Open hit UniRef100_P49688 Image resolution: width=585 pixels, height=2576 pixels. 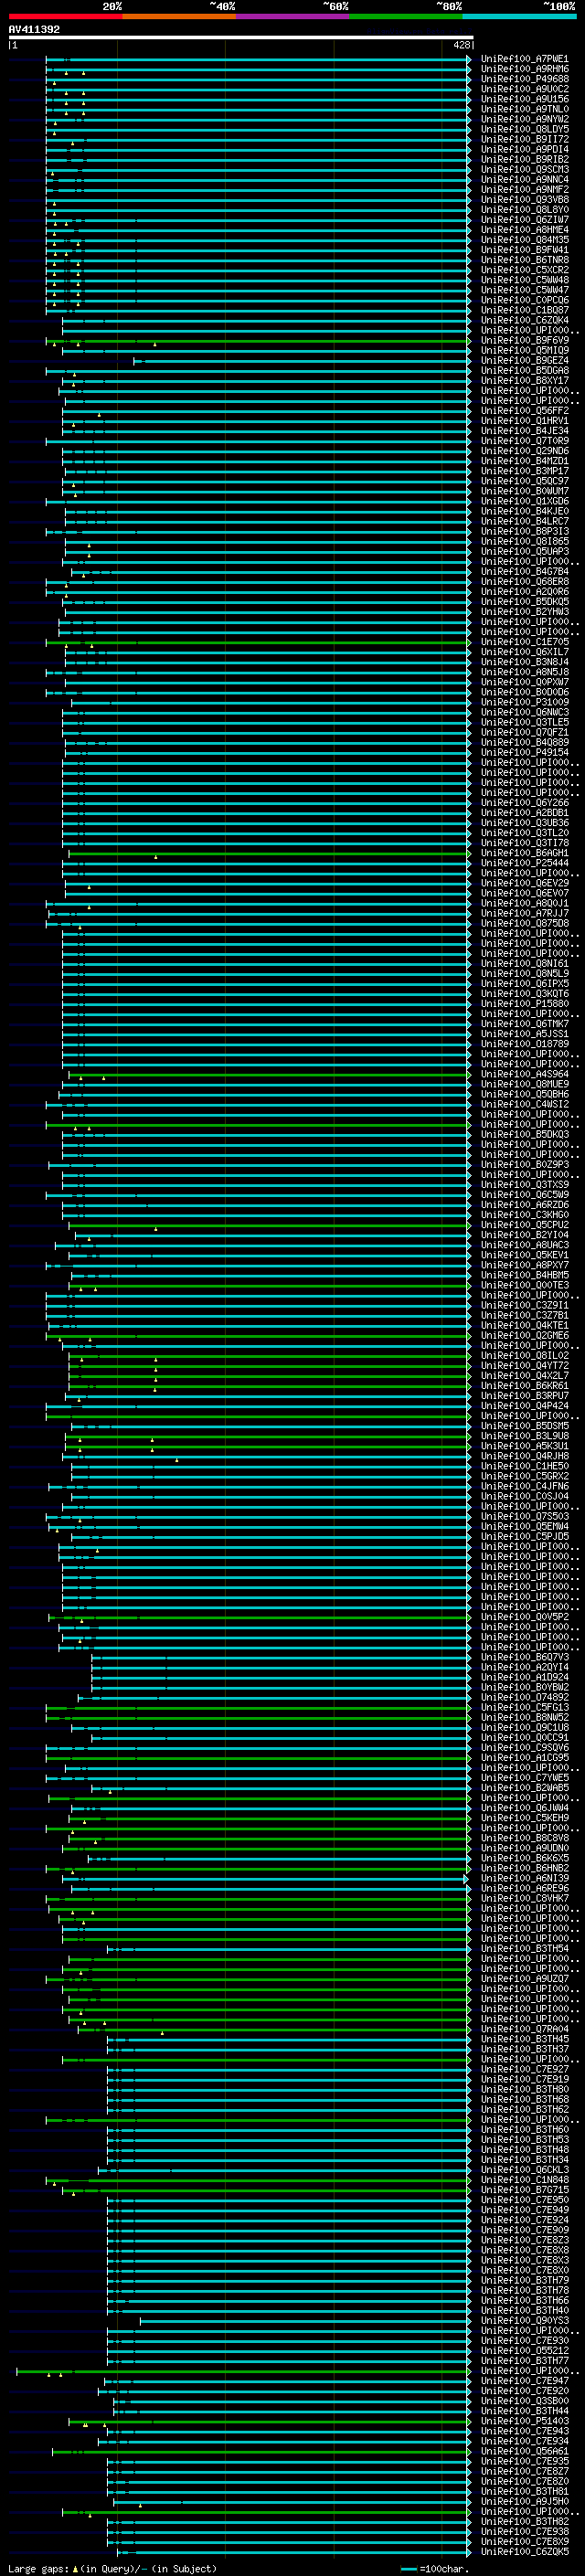coord(524,80)
